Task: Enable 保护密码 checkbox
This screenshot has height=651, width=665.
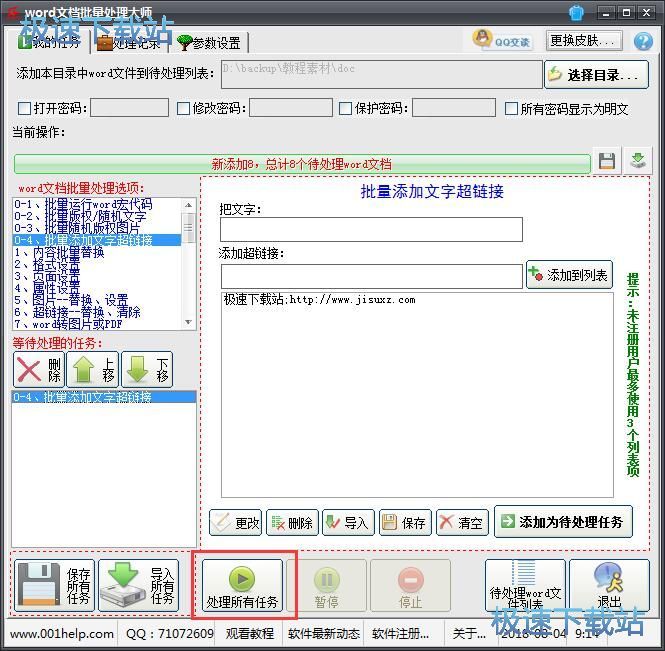Action: coord(346,109)
